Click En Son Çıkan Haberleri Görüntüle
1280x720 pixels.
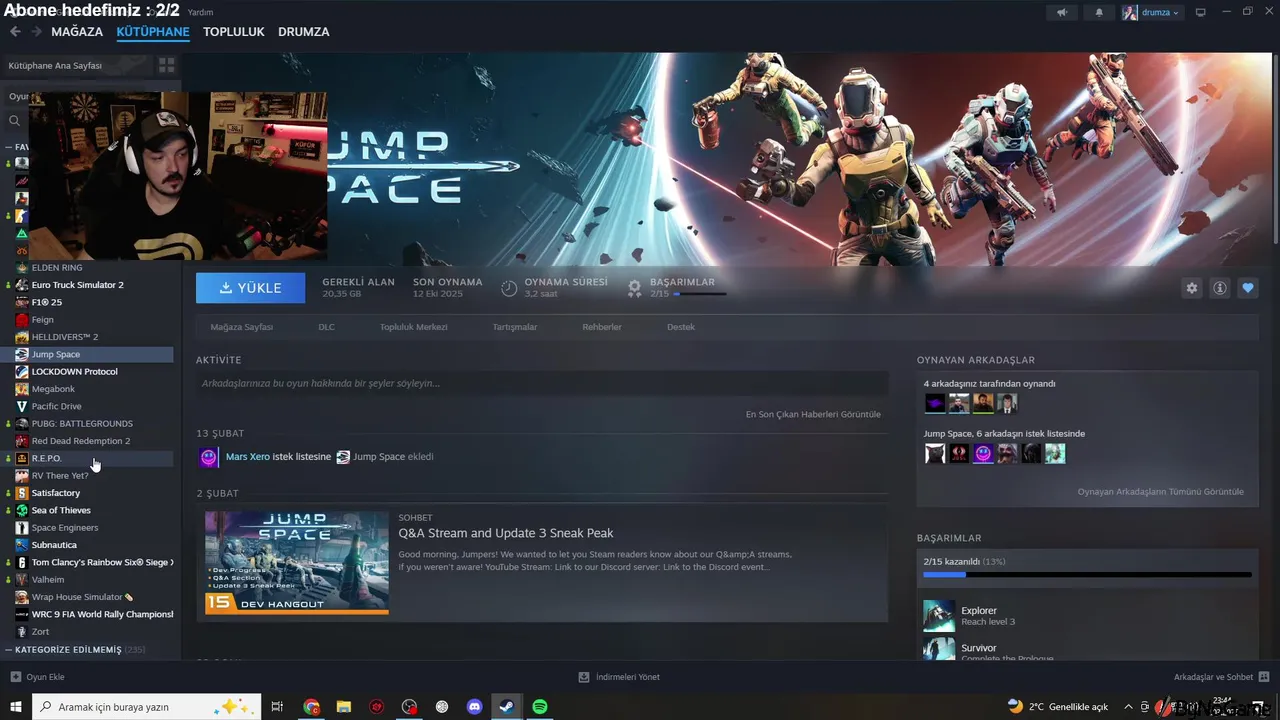pos(813,414)
